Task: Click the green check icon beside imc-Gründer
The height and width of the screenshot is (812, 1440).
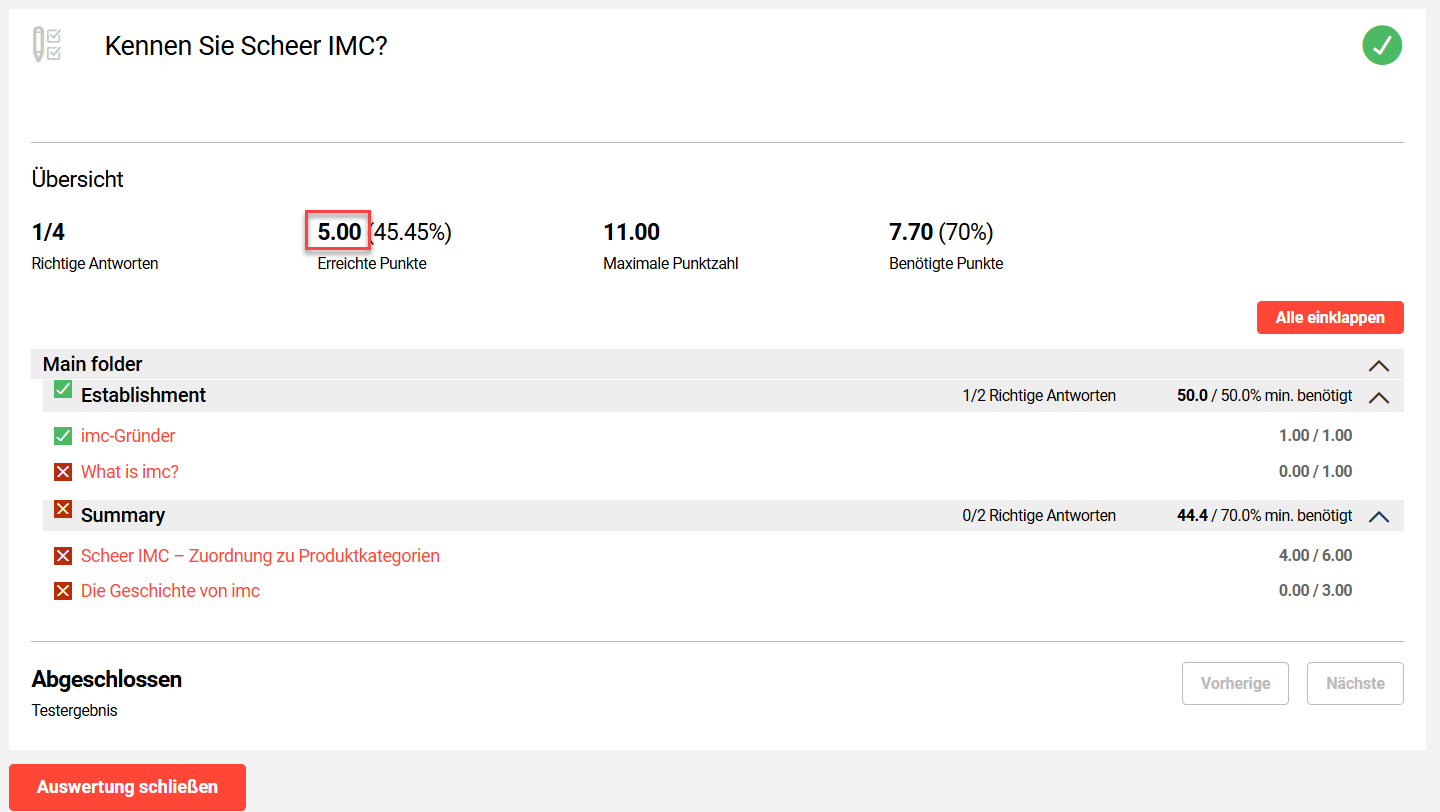Action: click(63, 436)
